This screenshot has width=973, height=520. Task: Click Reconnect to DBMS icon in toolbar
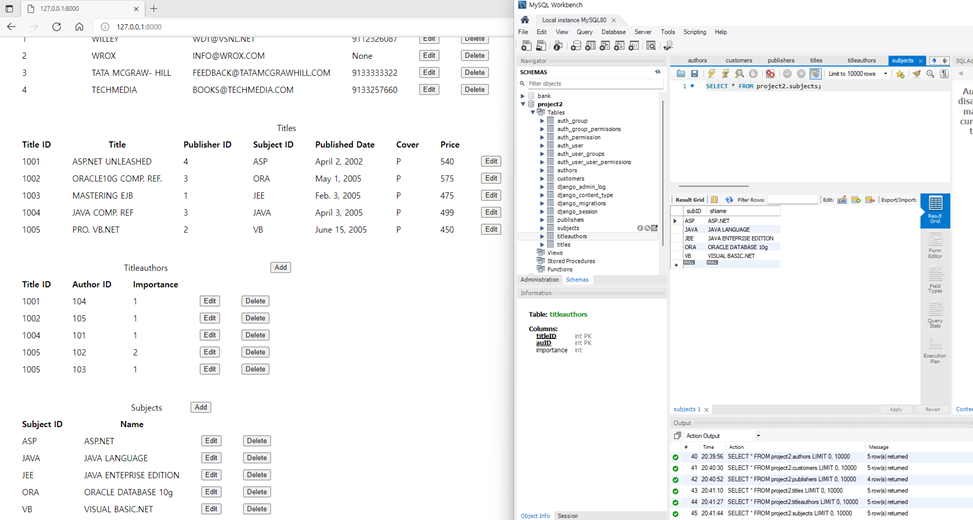point(668,45)
